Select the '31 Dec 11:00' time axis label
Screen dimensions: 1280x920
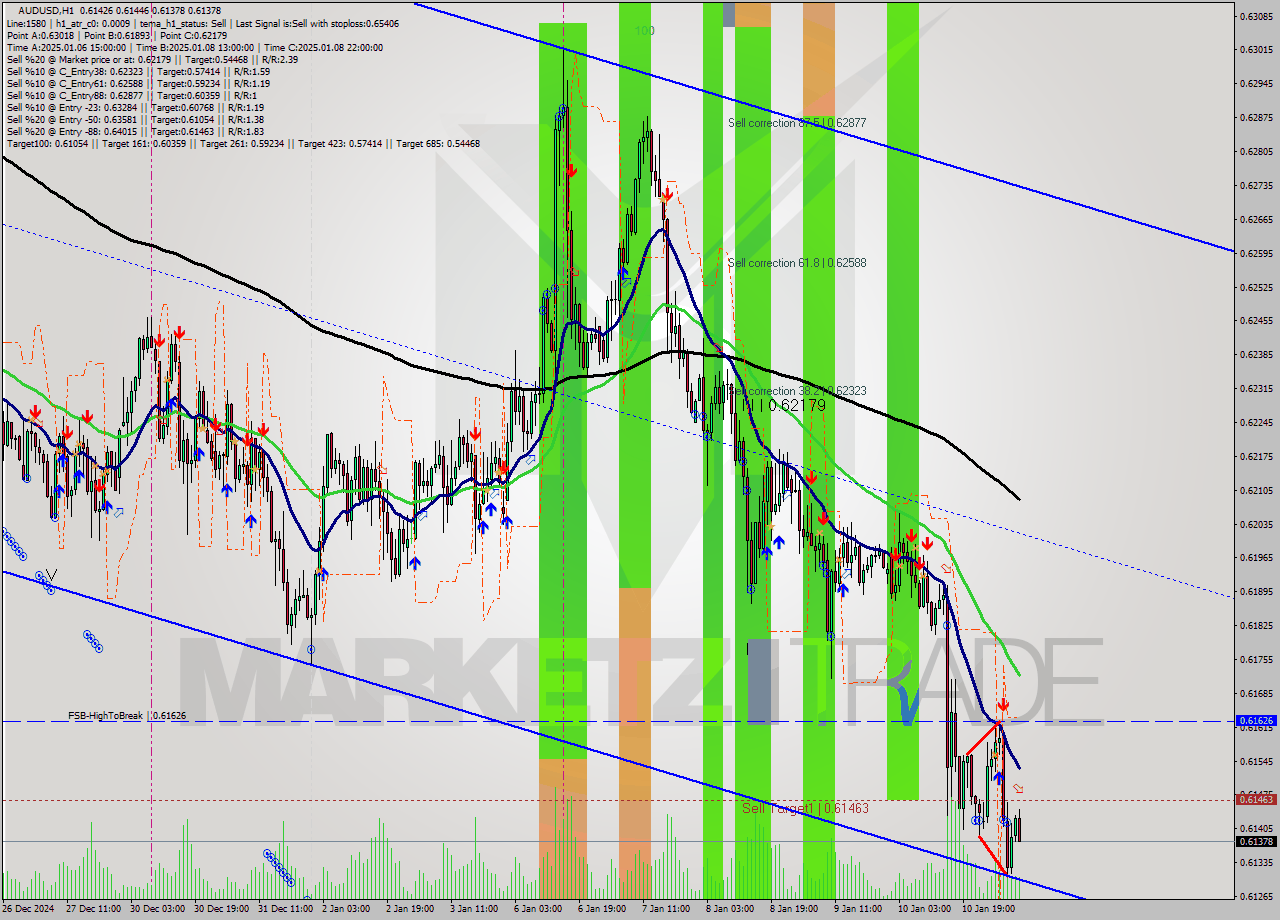pyautogui.click(x=286, y=910)
